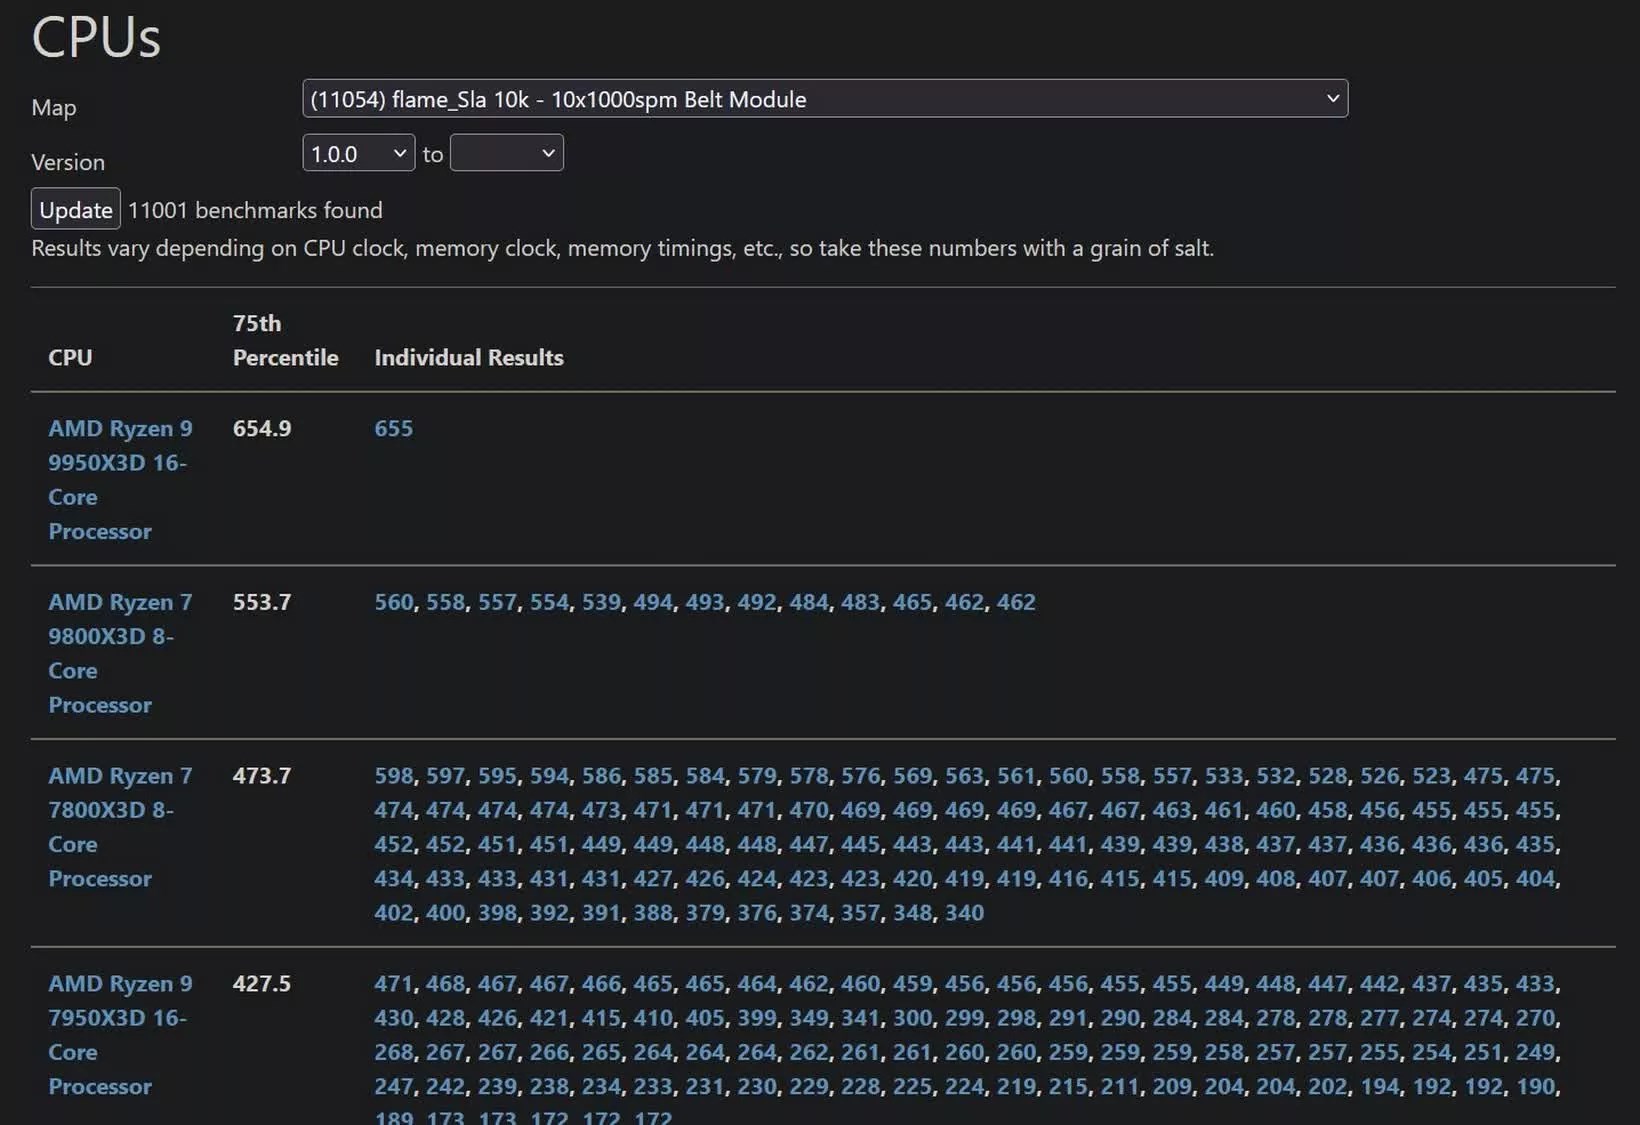Open the 569 result in the 7800X3D row
Image resolution: width=1640 pixels, height=1125 pixels.
912,776
